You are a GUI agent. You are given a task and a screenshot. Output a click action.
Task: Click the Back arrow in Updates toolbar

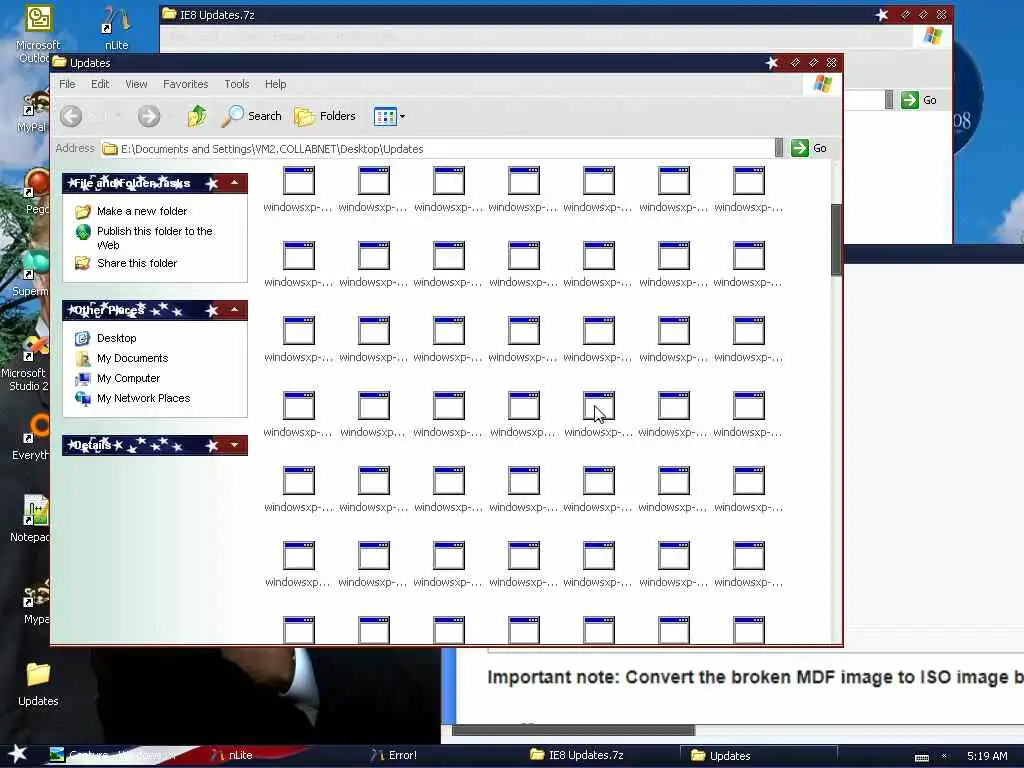[71, 116]
